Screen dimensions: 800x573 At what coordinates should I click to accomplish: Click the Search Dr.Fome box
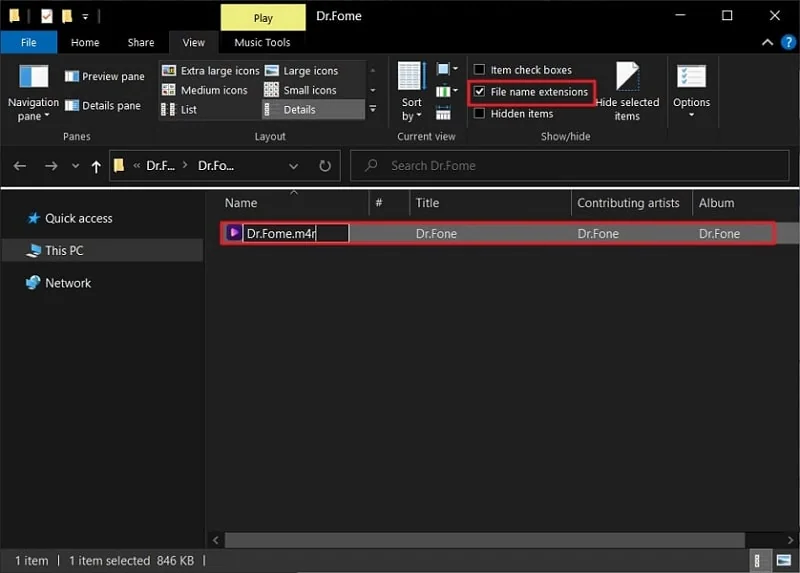pos(569,166)
